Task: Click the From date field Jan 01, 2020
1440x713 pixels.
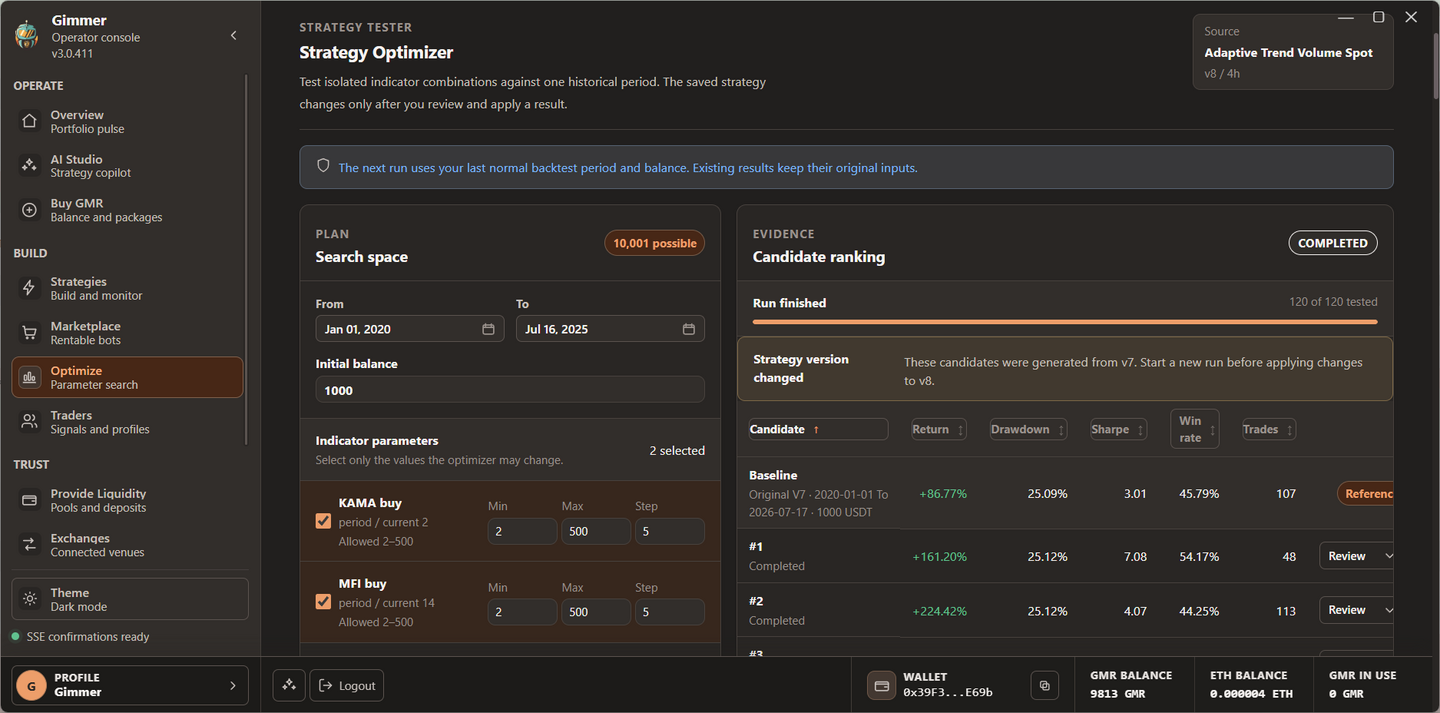Action: coord(410,329)
